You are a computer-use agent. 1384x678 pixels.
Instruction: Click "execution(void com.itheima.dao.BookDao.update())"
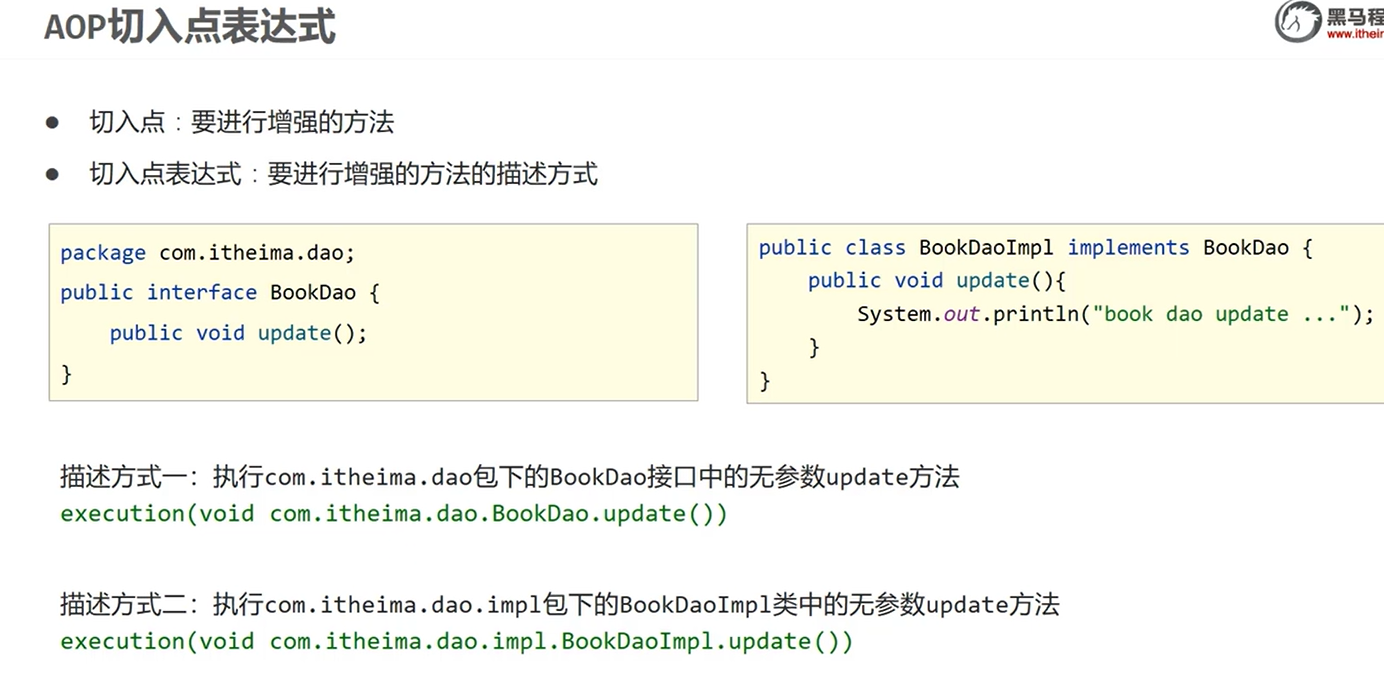coord(394,514)
